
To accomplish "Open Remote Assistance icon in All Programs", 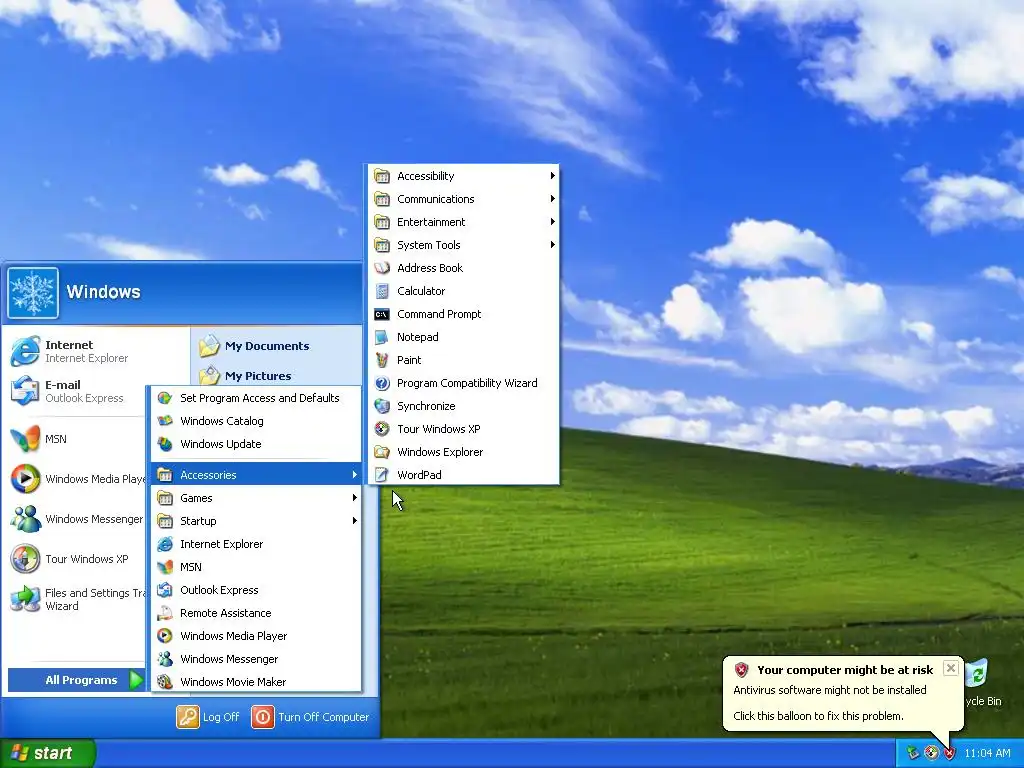I will pyautogui.click(x=165, y=613).
